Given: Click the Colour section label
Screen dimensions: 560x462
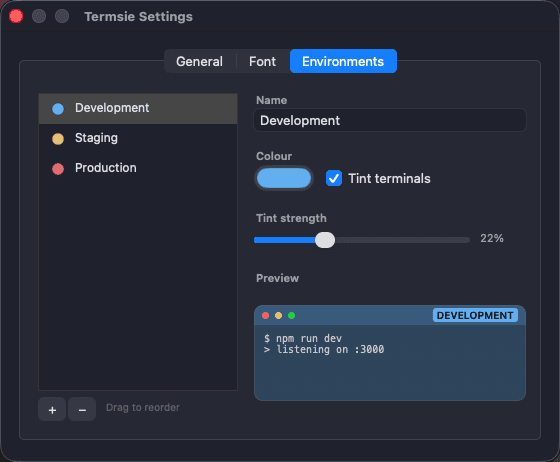Looking at the screenshot, I should click(274, 156).
